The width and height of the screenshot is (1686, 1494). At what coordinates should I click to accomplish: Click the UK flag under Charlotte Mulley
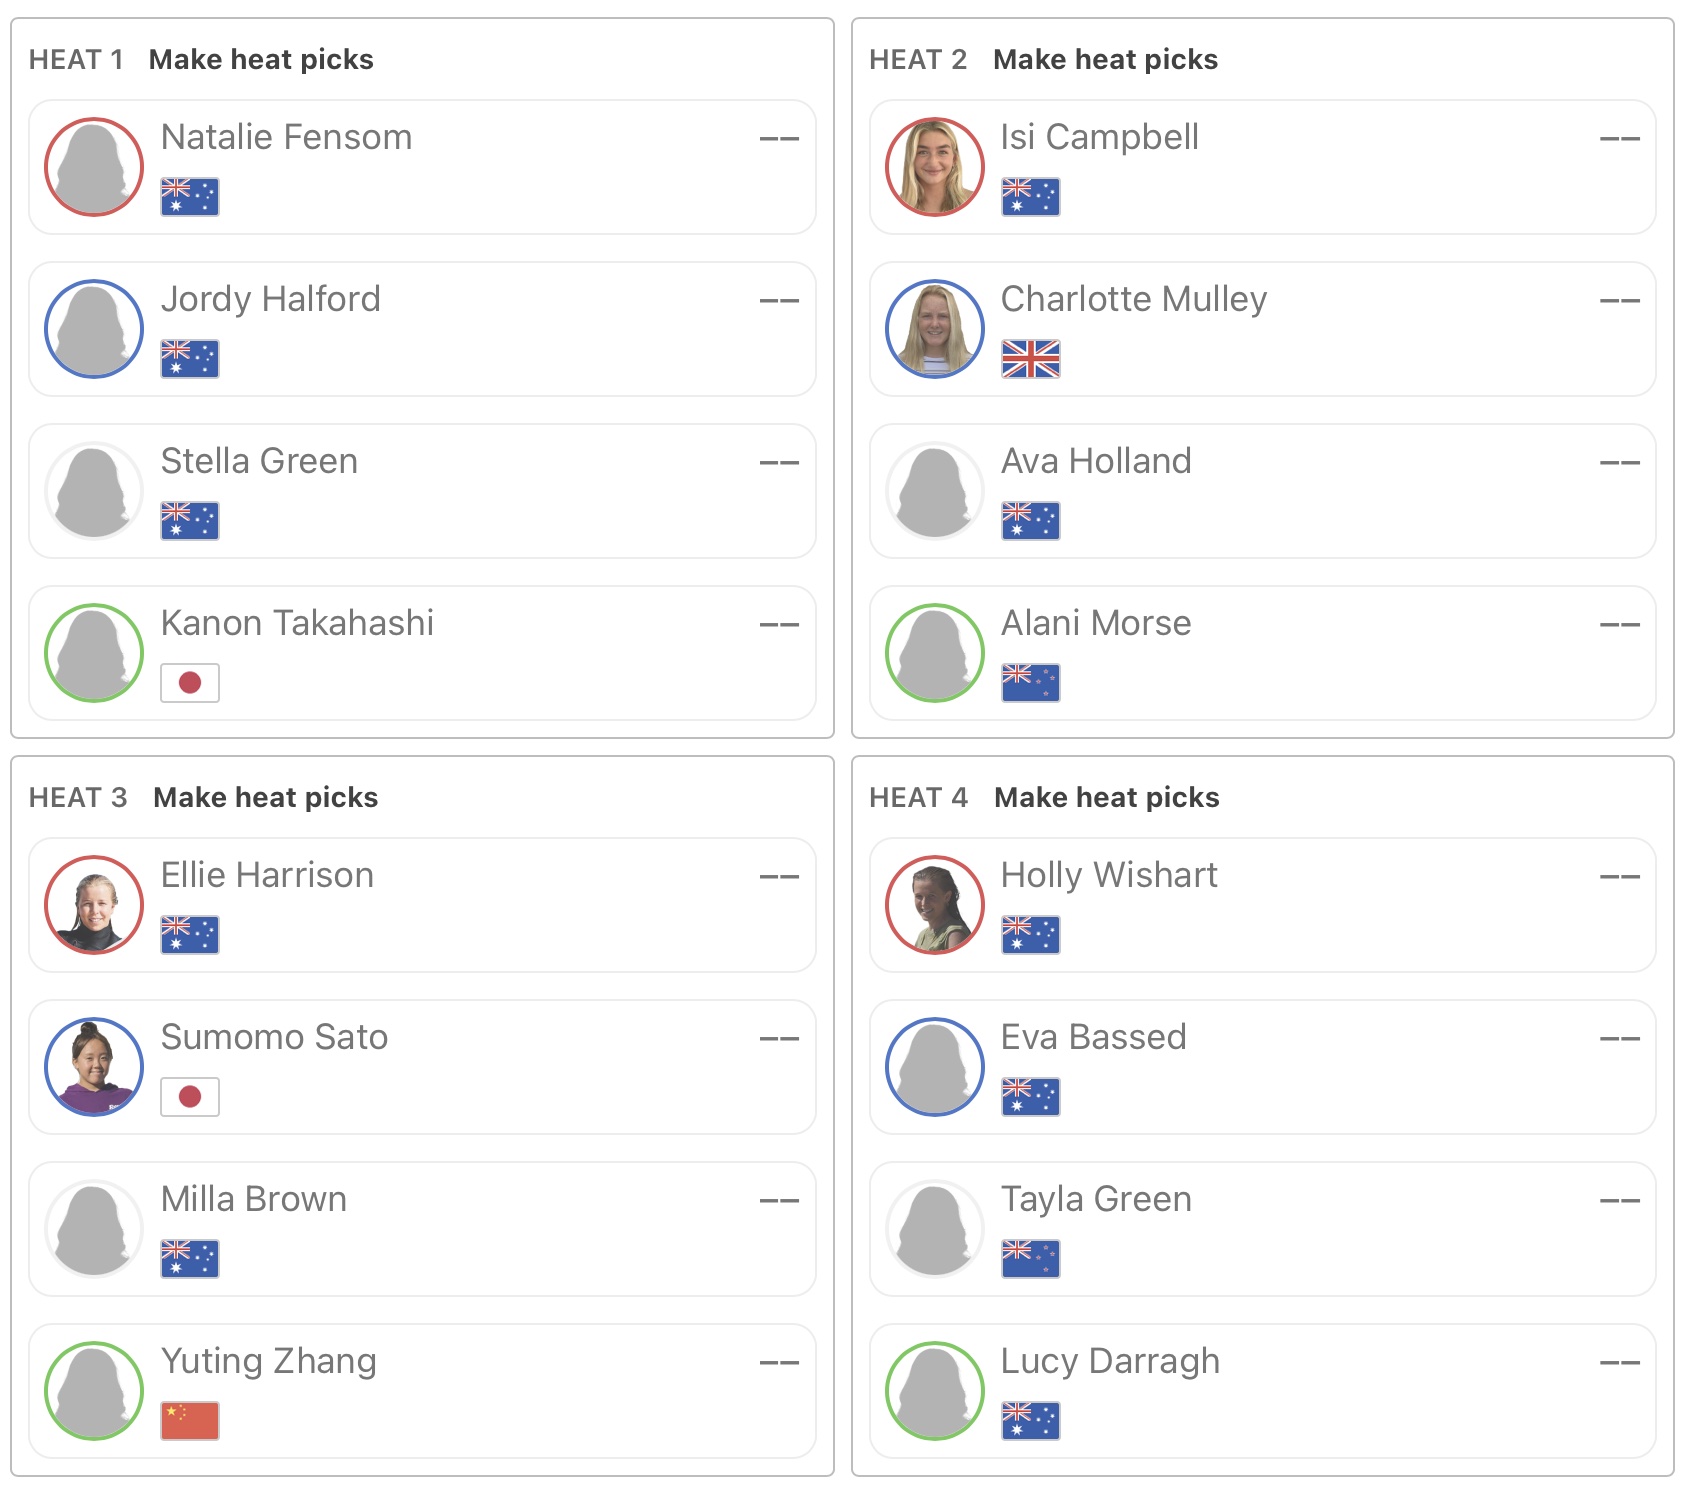(x=1030, y=359)
